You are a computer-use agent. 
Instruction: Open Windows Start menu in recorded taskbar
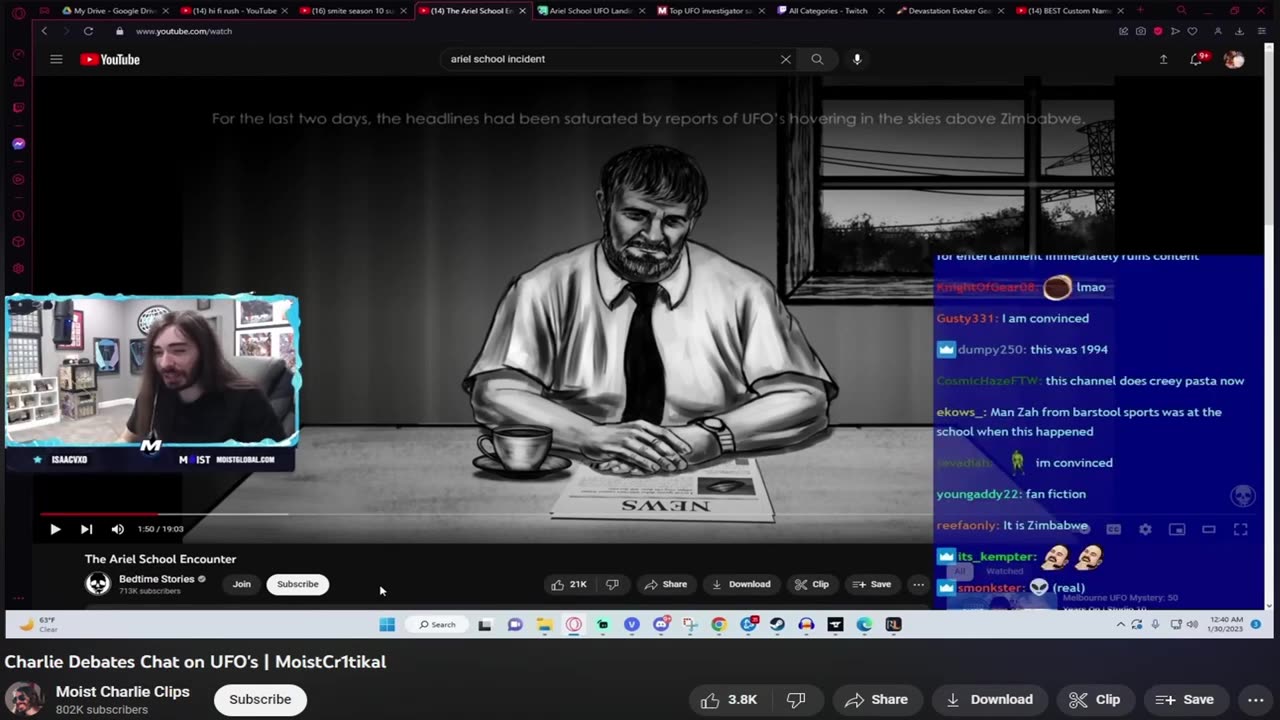click(x=387, y=625)
